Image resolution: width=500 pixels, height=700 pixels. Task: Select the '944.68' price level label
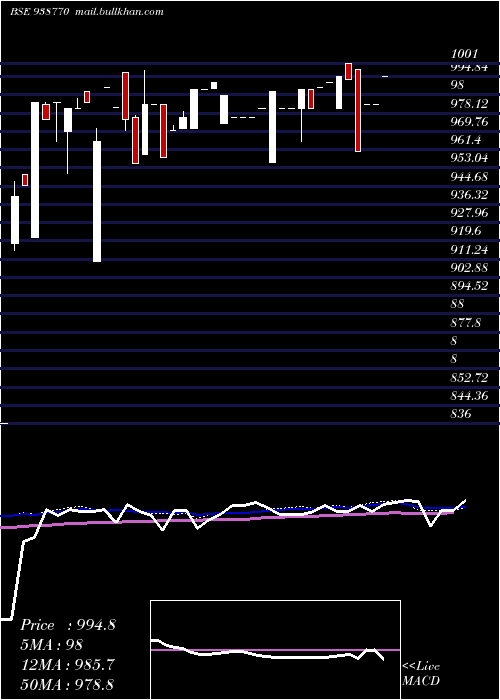469,177
